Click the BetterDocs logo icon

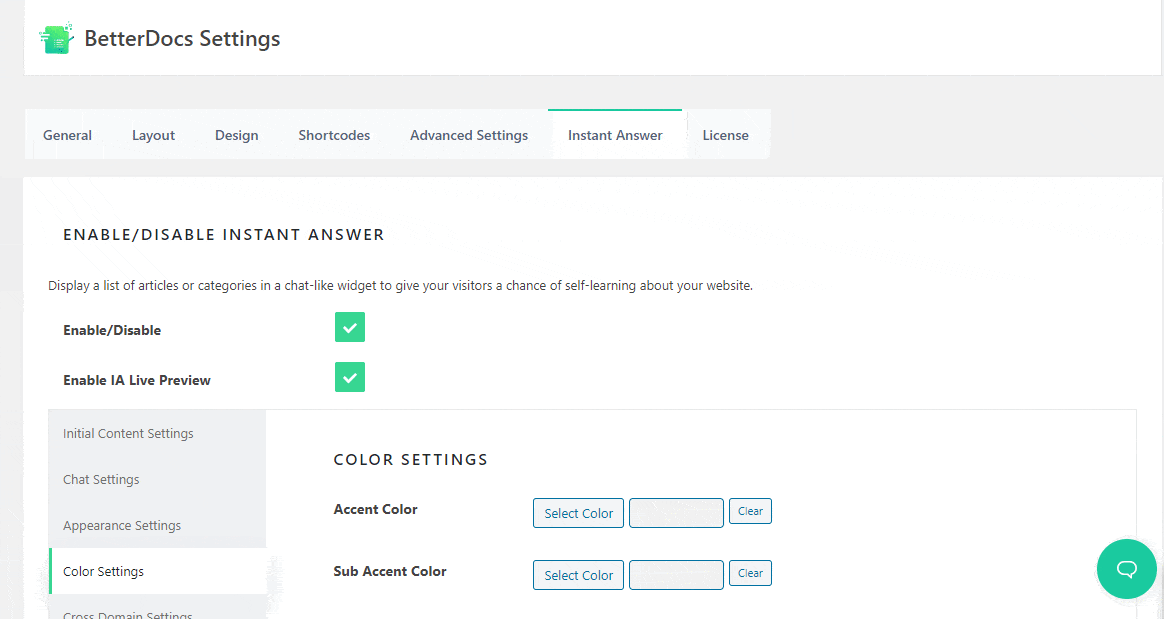[56, 38]
